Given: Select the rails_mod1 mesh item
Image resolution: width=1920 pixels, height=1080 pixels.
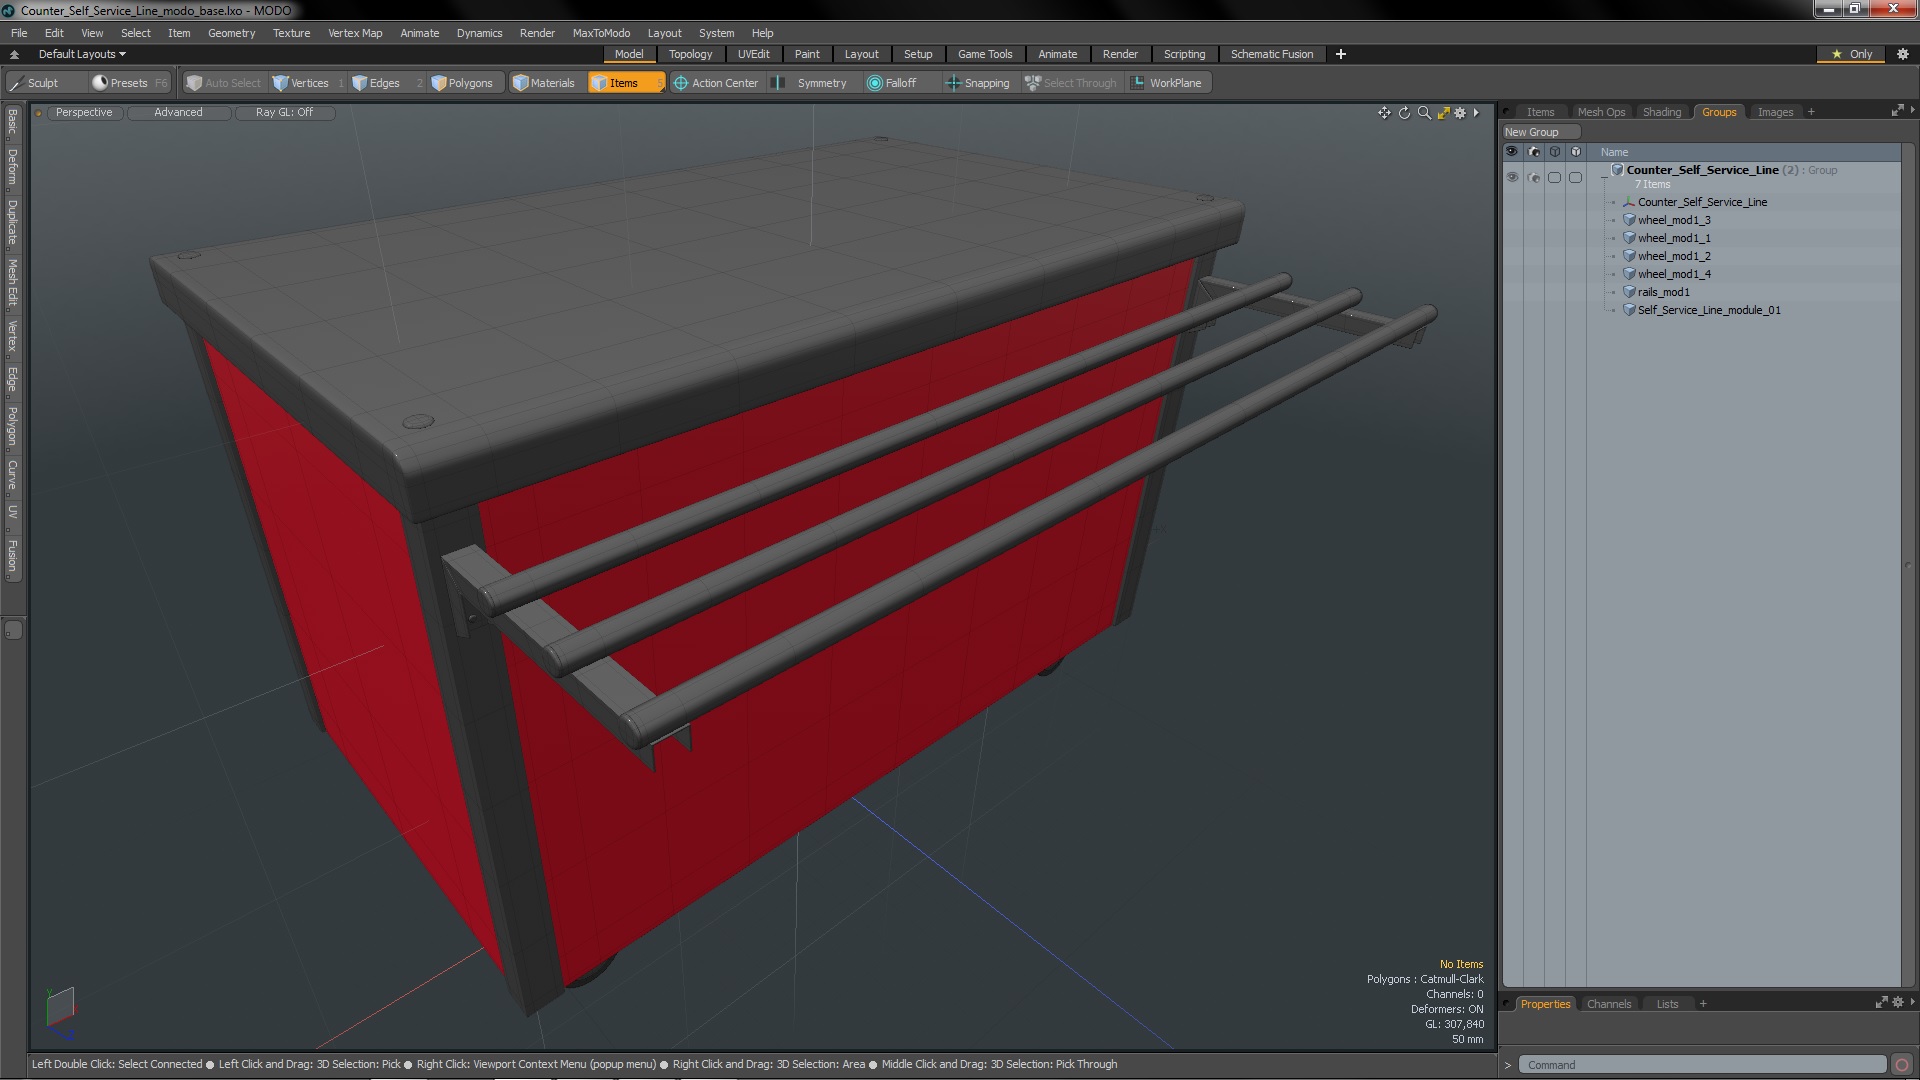Looking at the screenshot, I should (x=1663, y=292).
